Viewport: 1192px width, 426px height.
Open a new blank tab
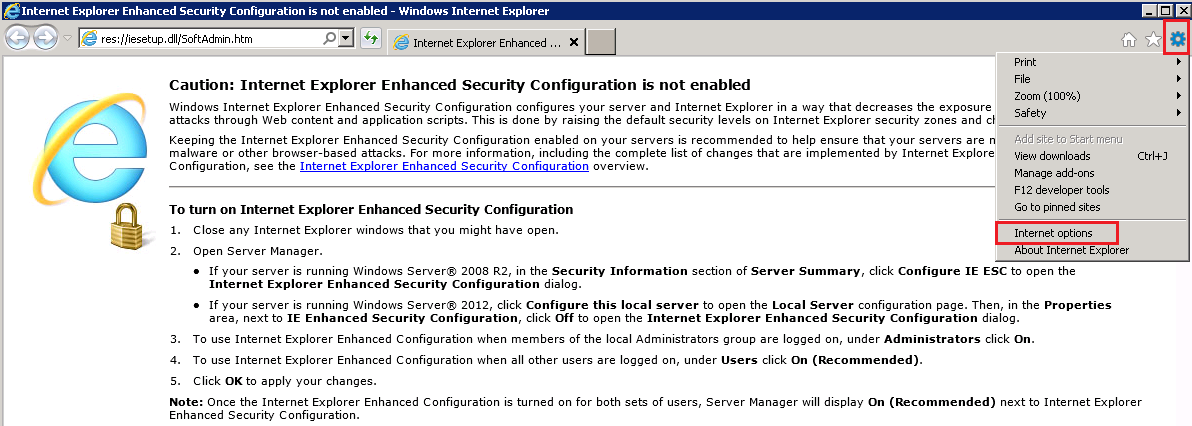[600, 42]
